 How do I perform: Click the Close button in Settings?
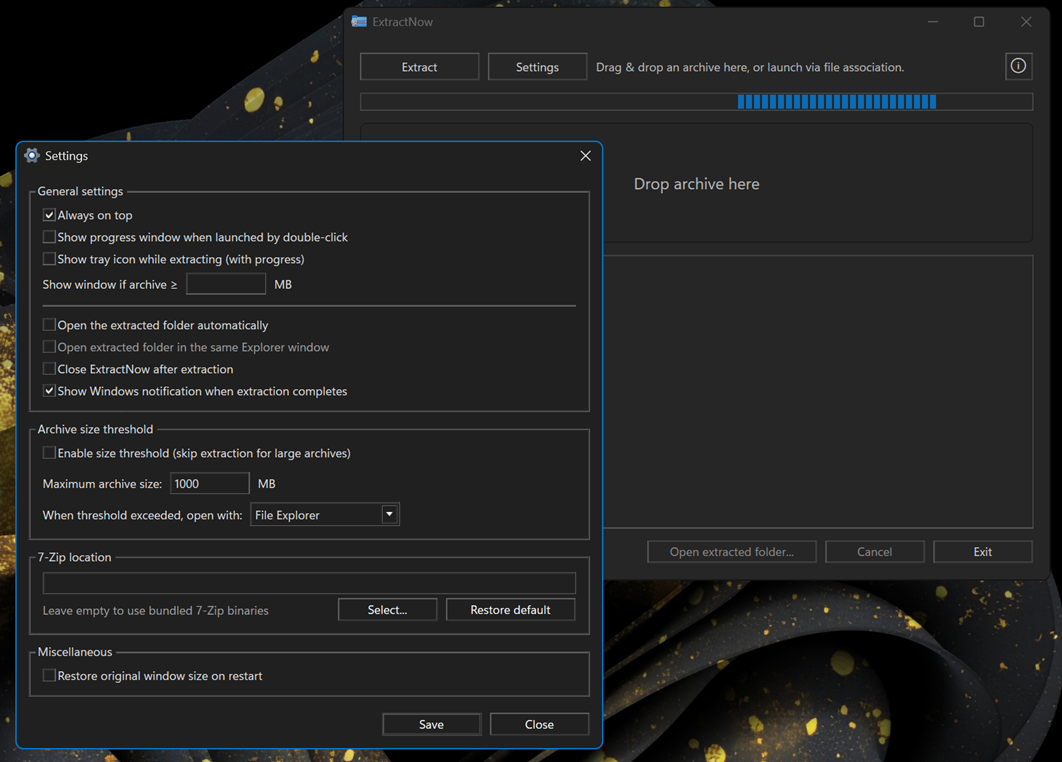539,724
